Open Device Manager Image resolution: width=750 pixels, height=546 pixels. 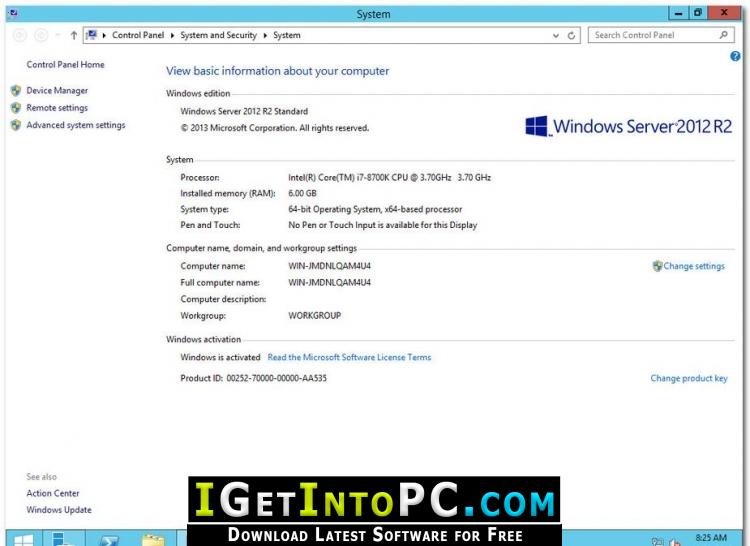click(57, 90)
